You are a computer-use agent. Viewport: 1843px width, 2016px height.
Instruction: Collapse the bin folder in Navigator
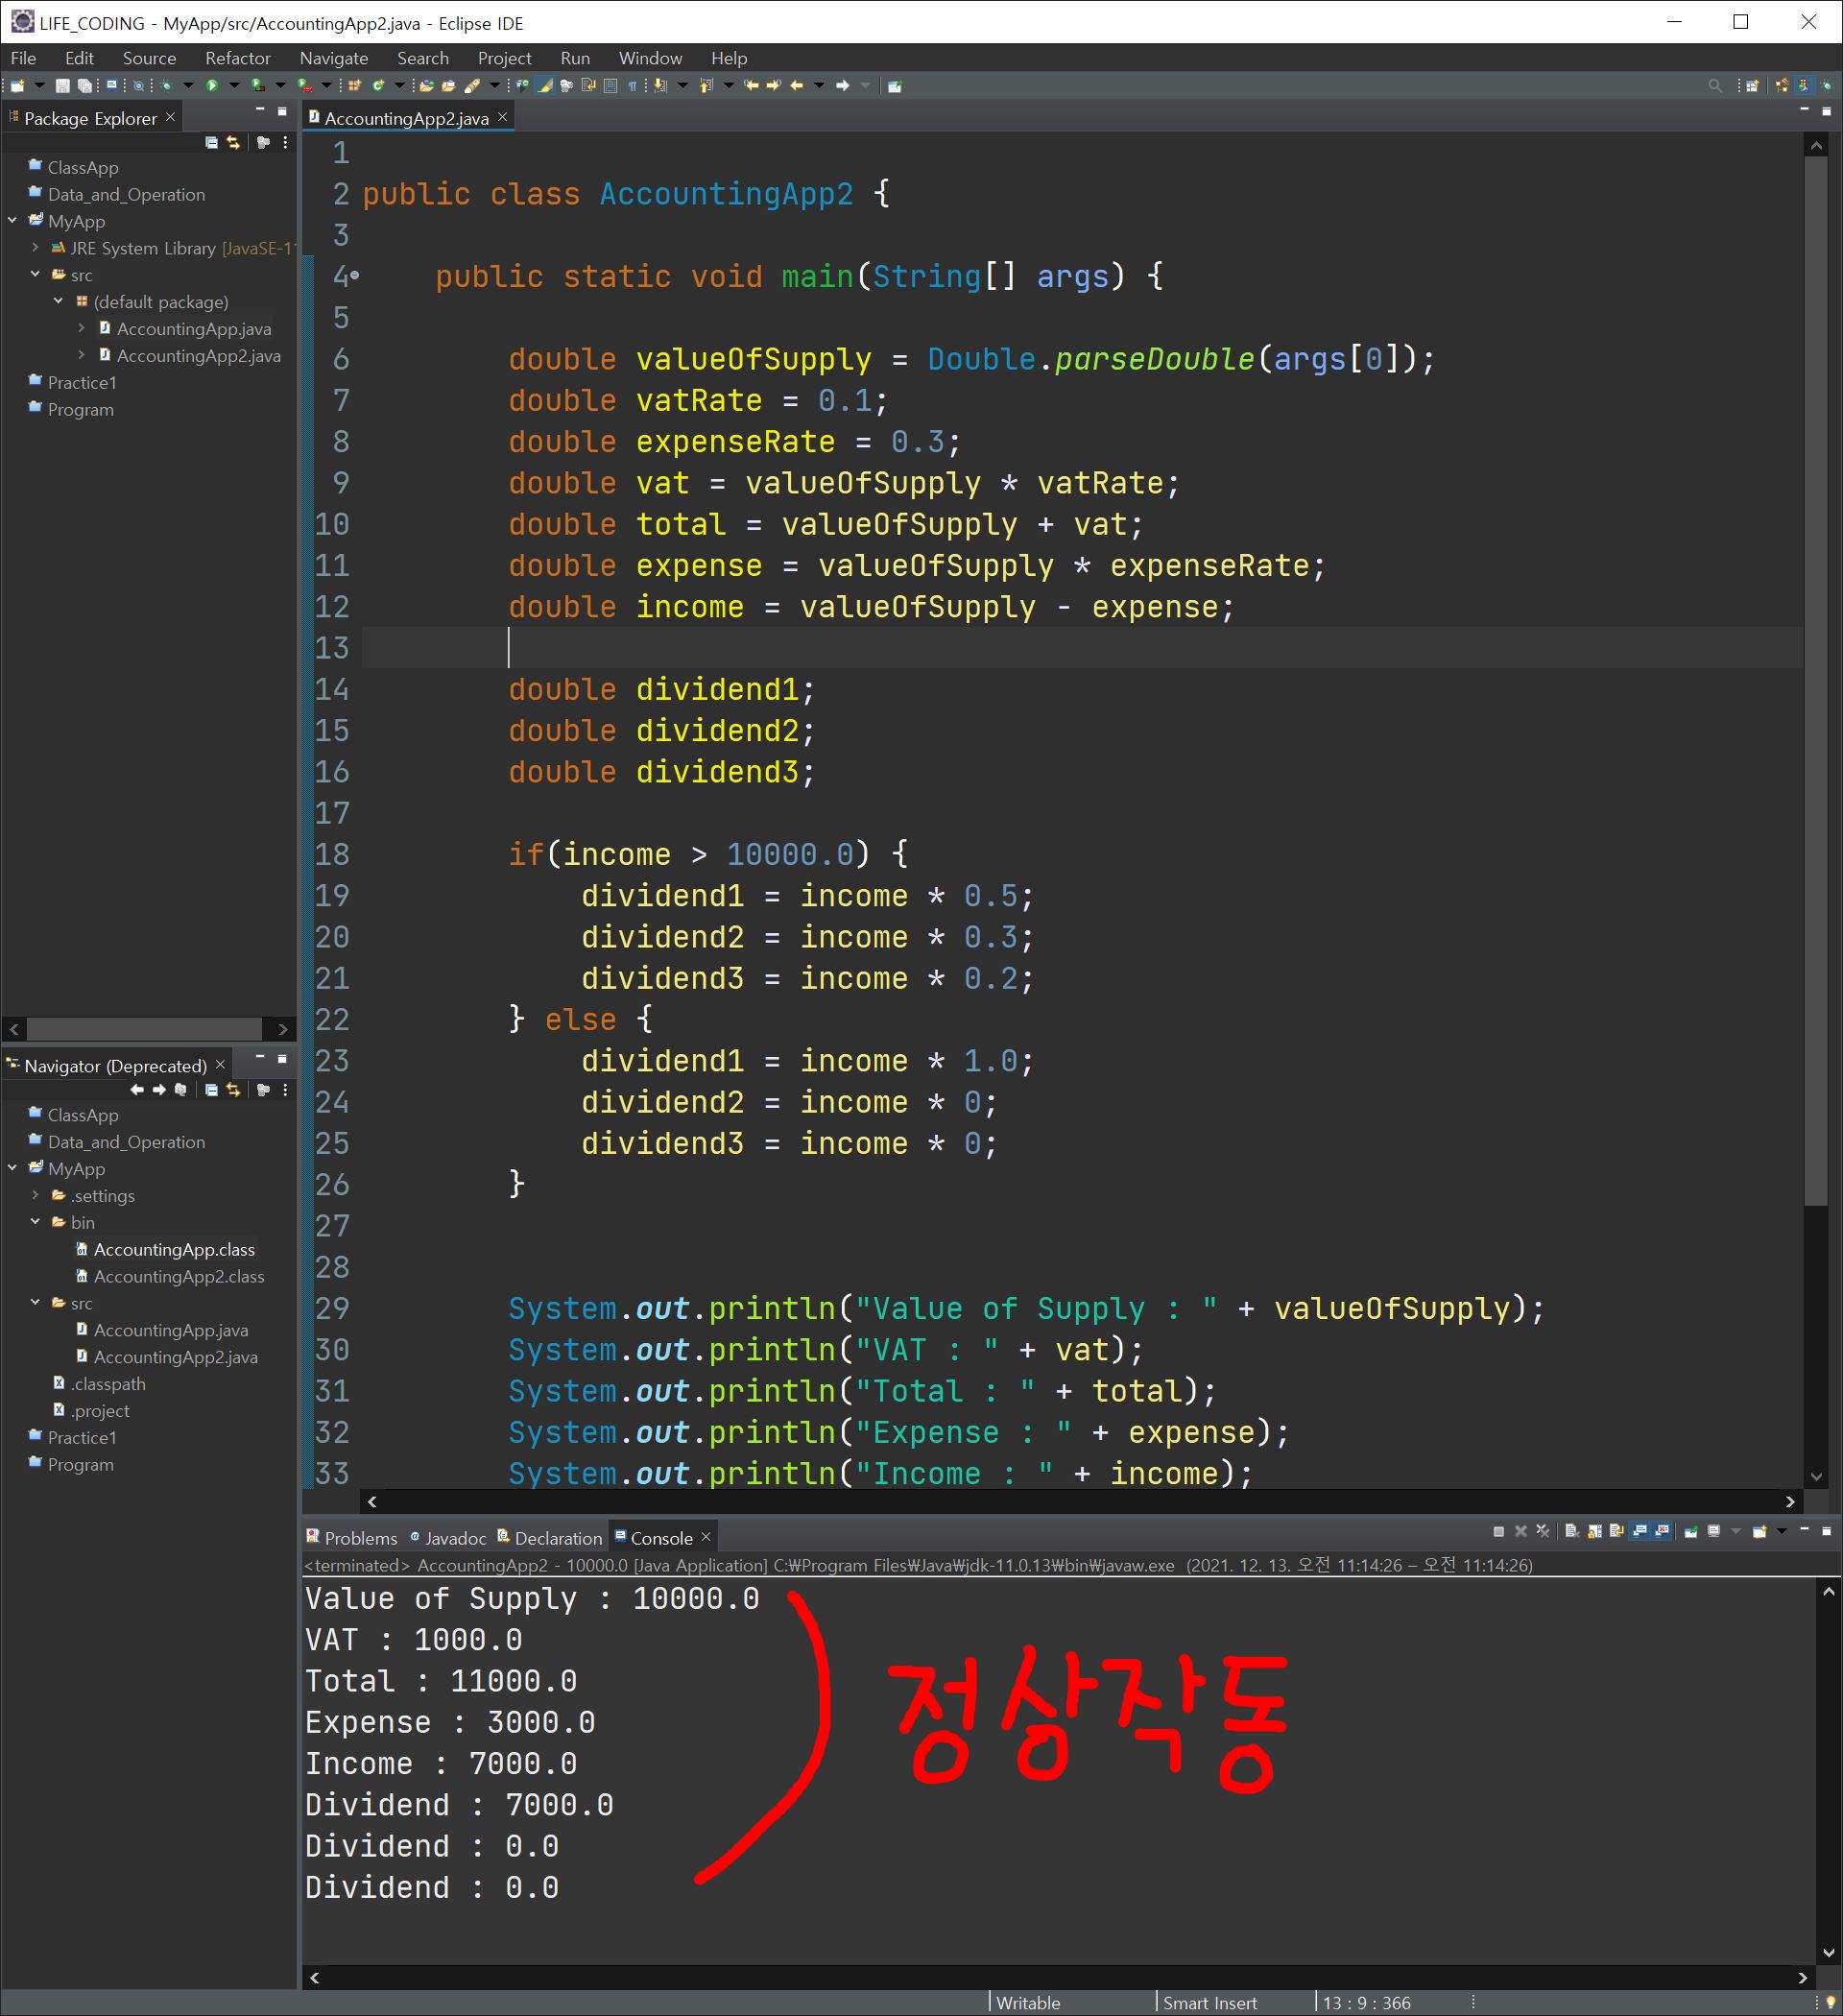35,1222
